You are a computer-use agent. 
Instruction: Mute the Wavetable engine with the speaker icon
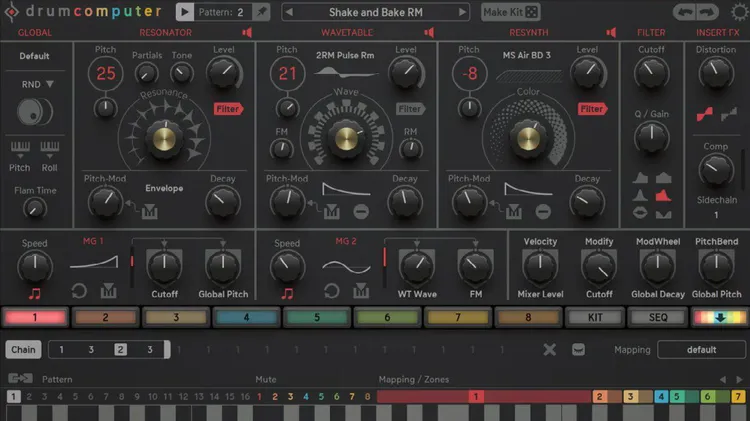[429, 33]
